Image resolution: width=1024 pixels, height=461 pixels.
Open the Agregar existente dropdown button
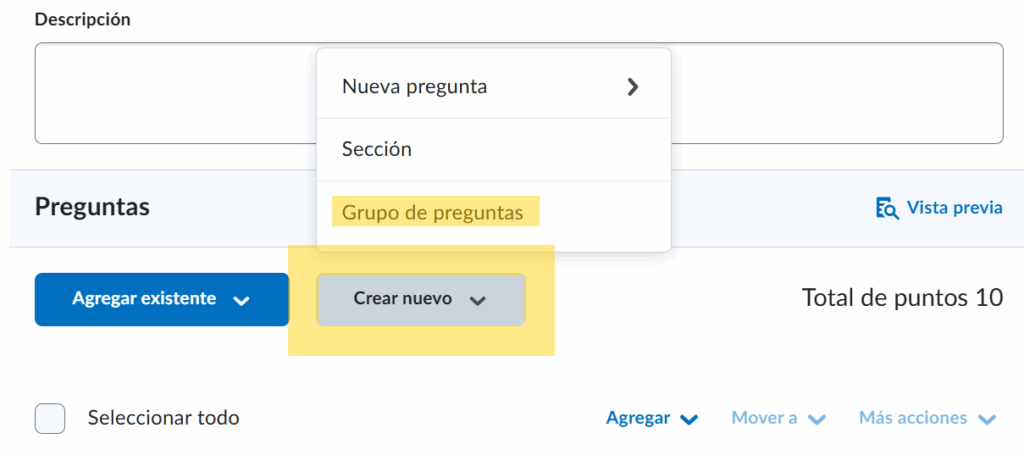(161, 299)
